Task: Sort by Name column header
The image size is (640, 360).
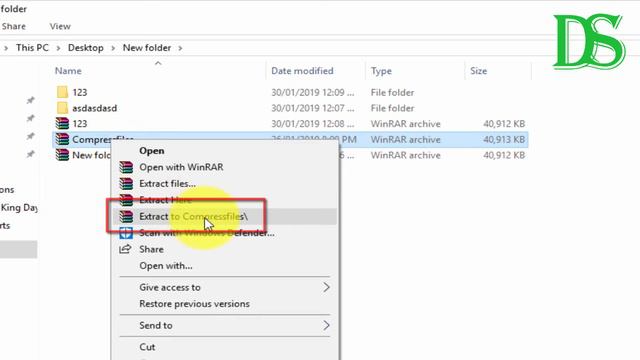Action: (x=68, y=71)
